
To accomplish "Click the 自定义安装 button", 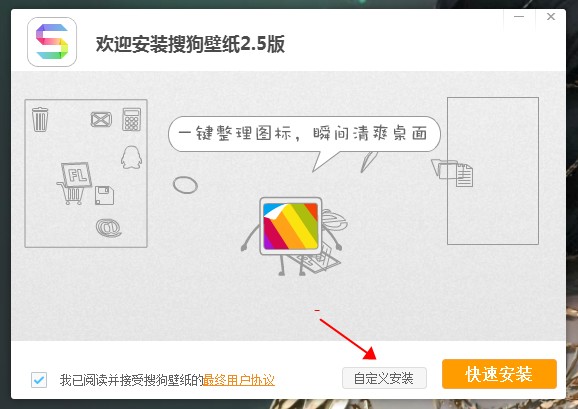I will [384, 378].
